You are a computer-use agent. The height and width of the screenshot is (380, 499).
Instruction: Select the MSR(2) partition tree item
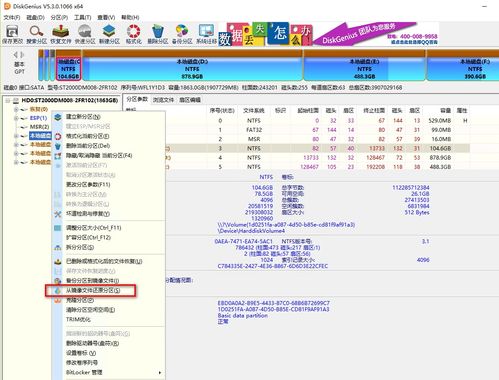(x=39, y=127)
